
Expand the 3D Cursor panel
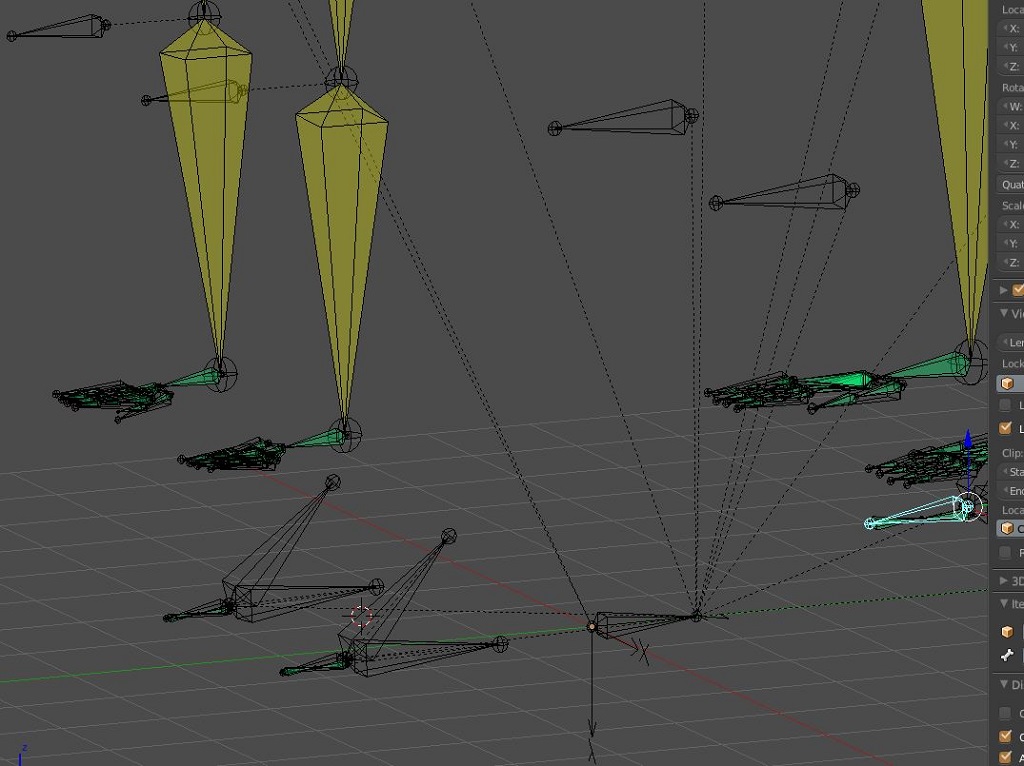click(x=1004, y=581)
